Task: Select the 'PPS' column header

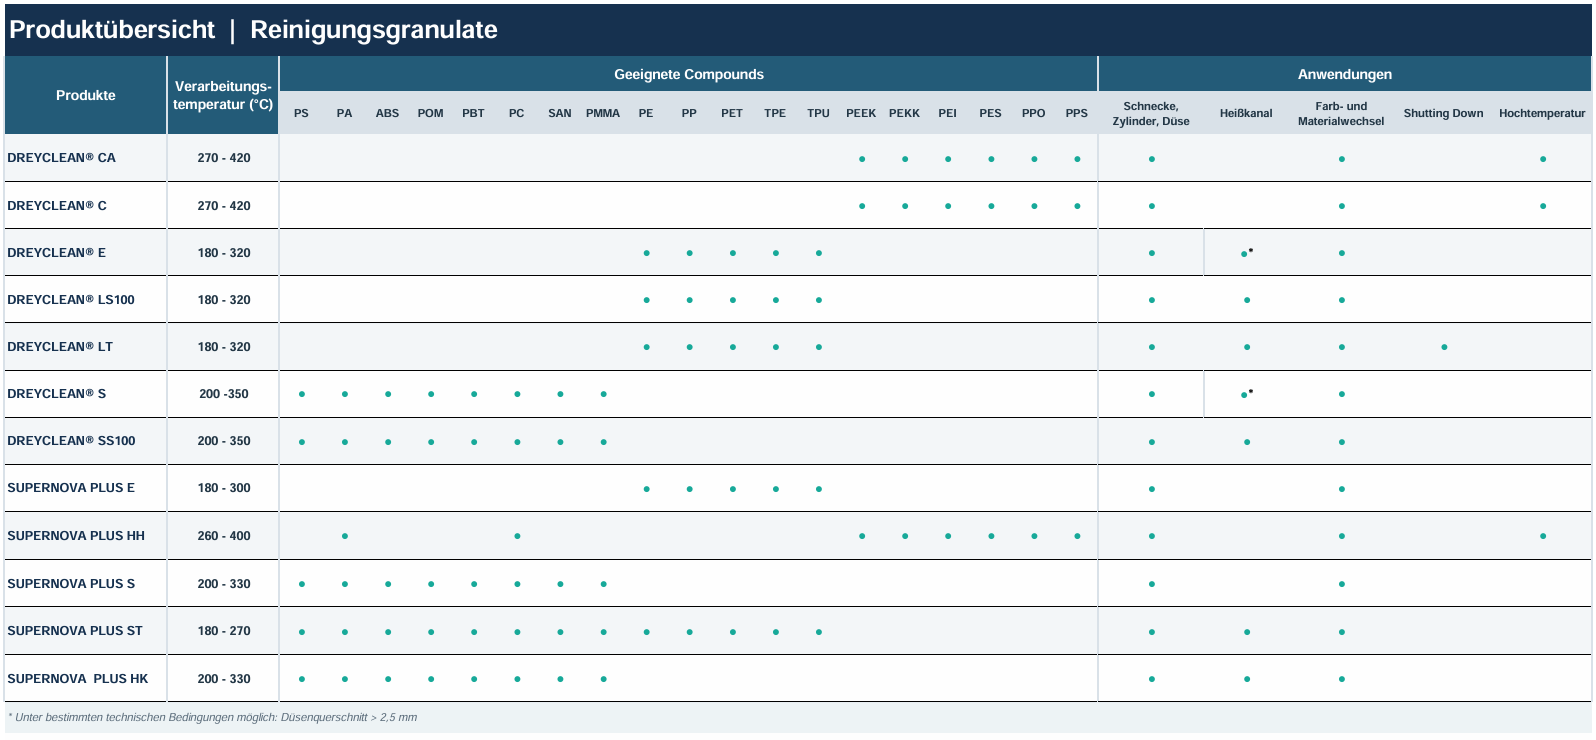Action: point(1076,113)
